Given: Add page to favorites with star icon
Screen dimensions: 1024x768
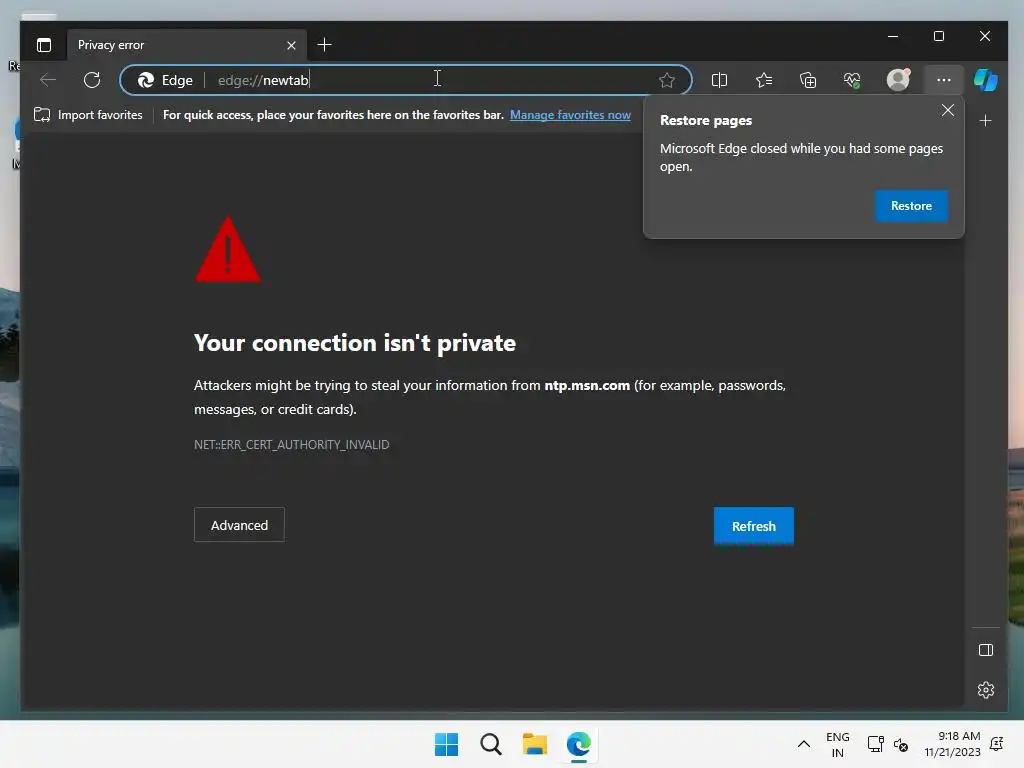Looking at the screenshot, I should click(x=667, y=80).
